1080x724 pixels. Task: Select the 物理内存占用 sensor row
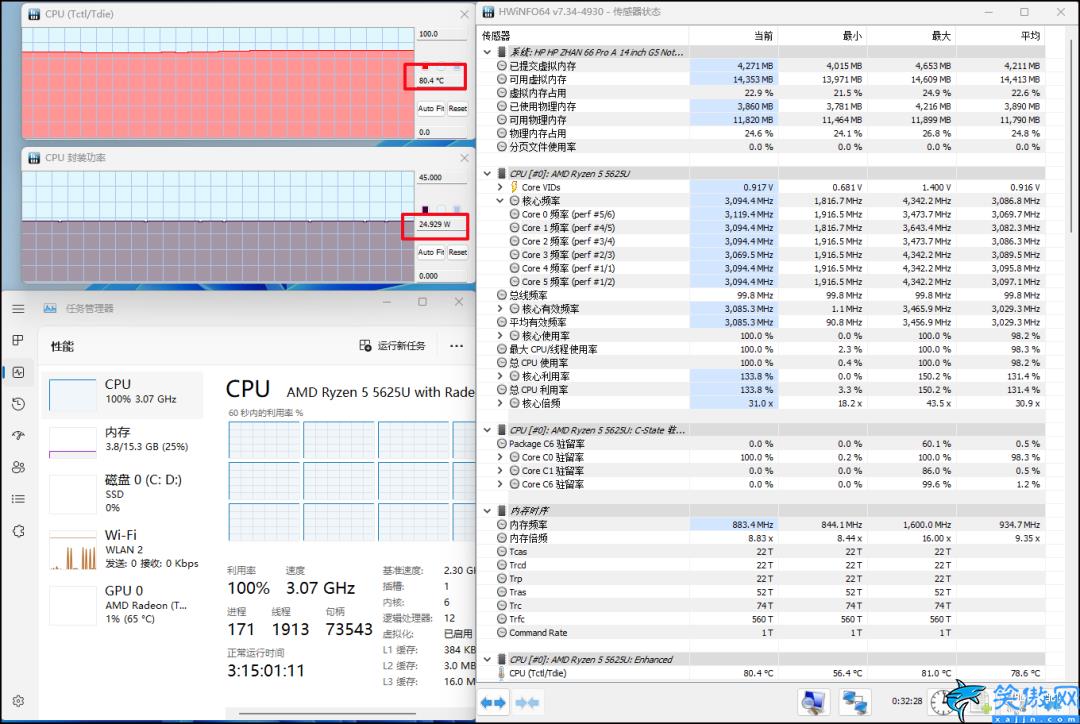coord(764,134)
